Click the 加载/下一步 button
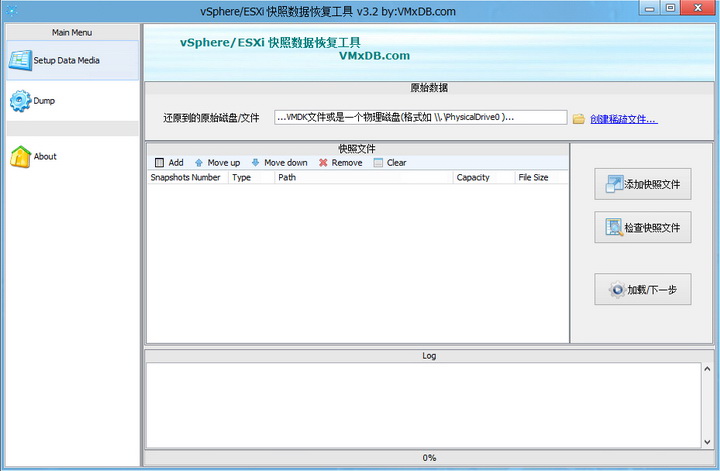Screen dimensions: 720x471 point(642,289)
